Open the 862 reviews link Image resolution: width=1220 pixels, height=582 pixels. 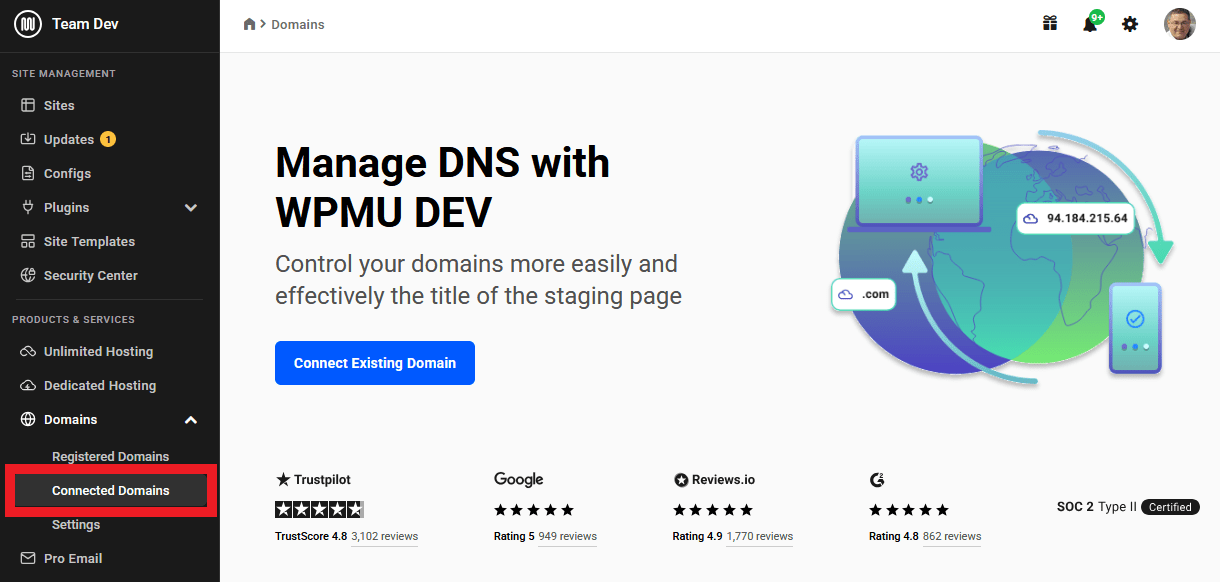pyautogui.click(x=952, y=536)
